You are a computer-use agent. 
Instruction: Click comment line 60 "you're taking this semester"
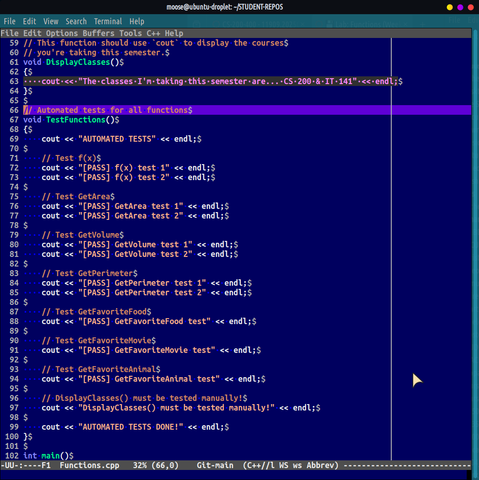click(x=94, y=53)
